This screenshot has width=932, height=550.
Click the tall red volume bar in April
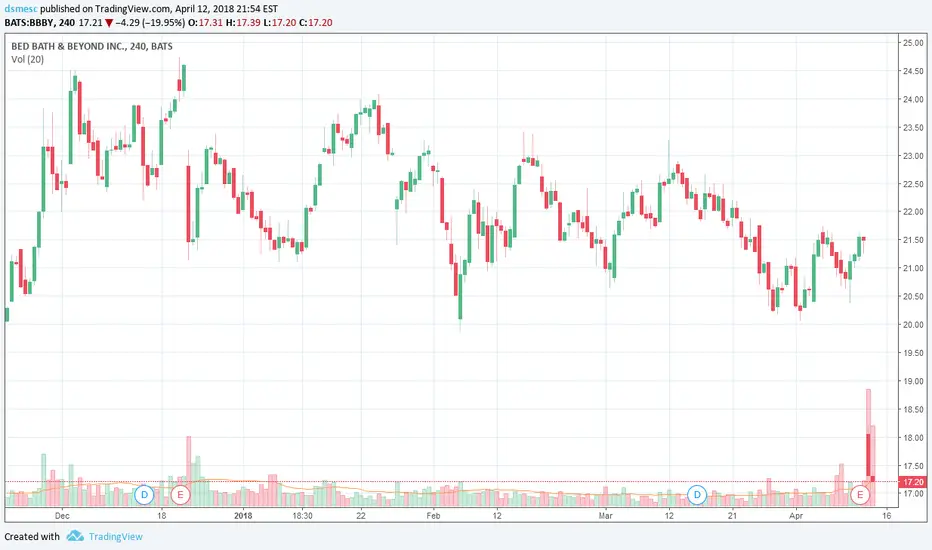point(868,447)
